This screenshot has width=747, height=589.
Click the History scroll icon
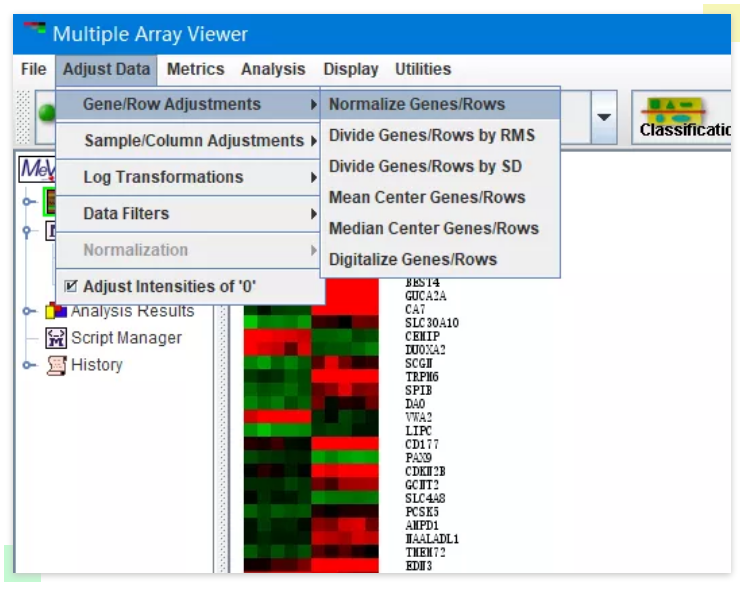[57, 365]
